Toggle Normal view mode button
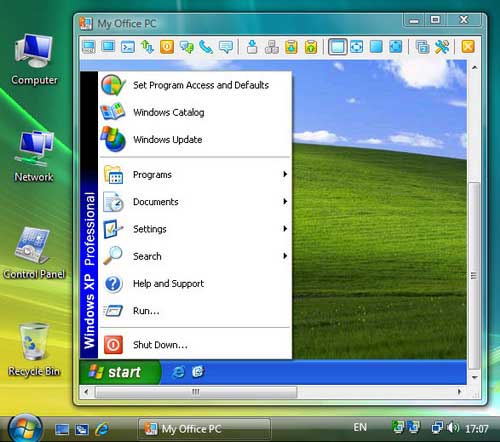This screenshot has height=442, width=500. click(x=337, y=47)
